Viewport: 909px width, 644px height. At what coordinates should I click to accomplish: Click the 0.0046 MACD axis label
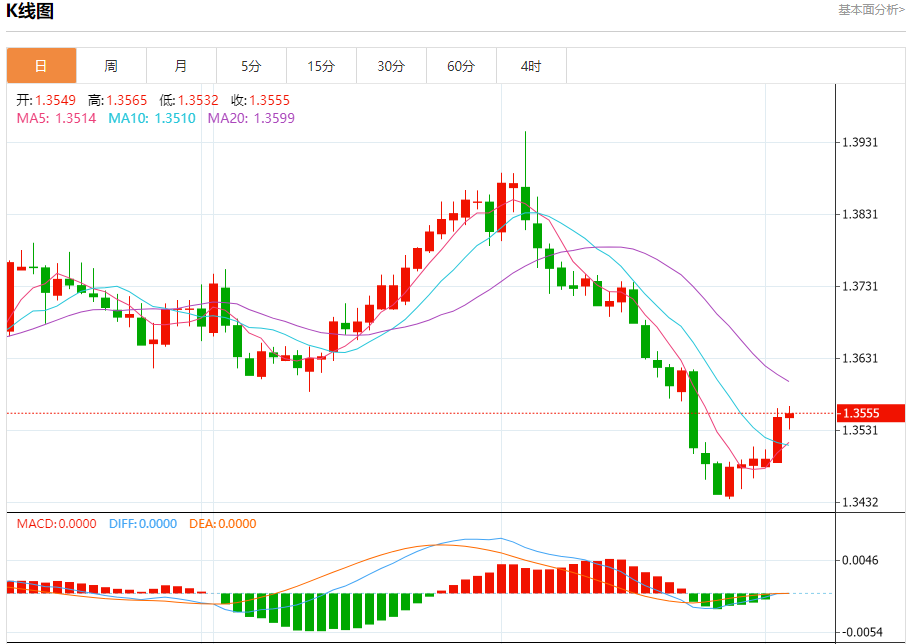point(860,560)
